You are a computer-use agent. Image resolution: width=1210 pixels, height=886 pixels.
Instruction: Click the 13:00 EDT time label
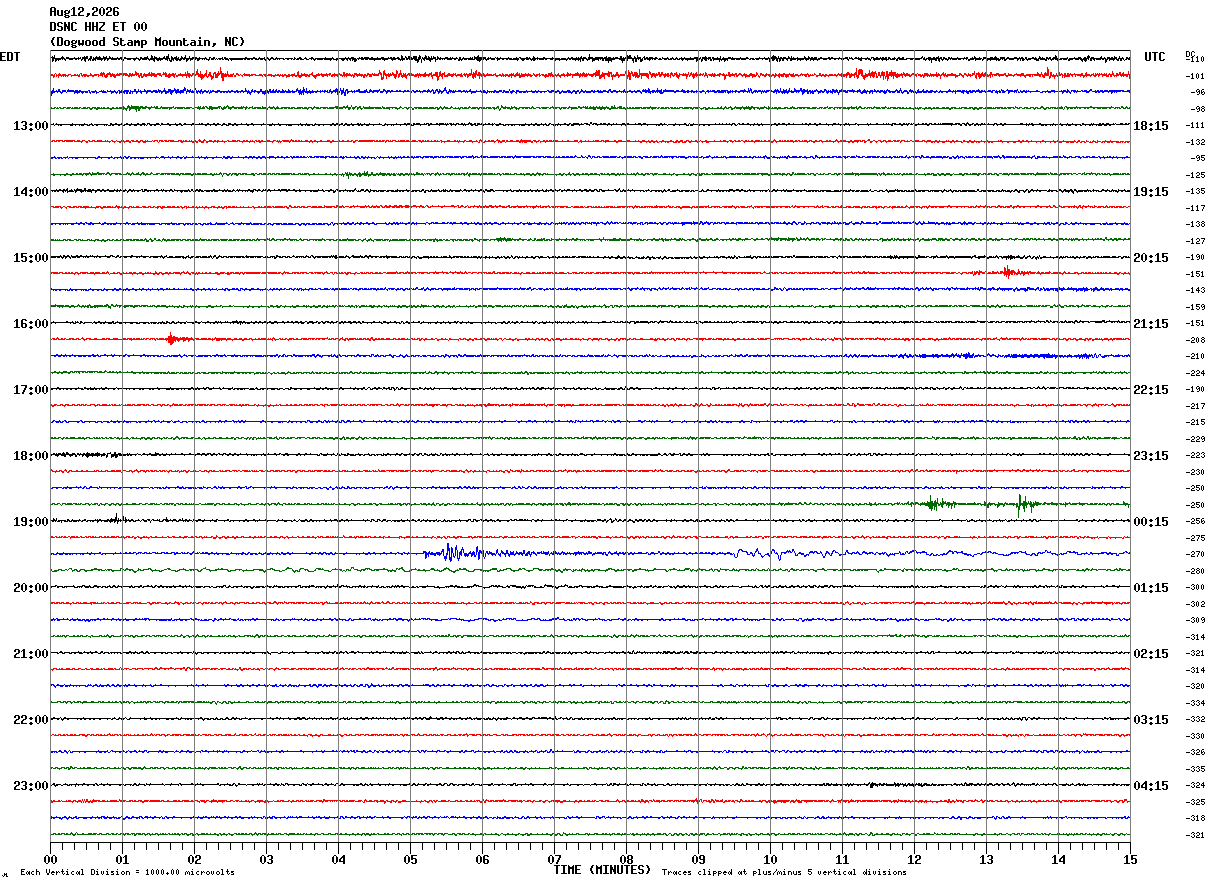31,125
